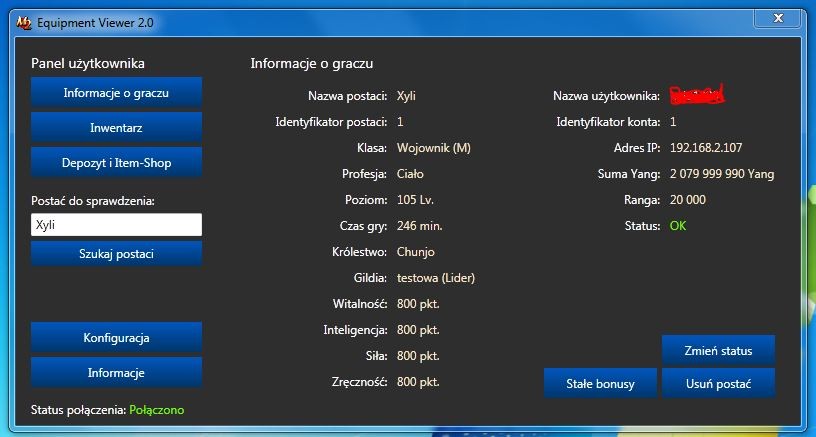Click the 246 min. play time value
This screenshot has width=816, height=437.
click(x=419, y=226)
